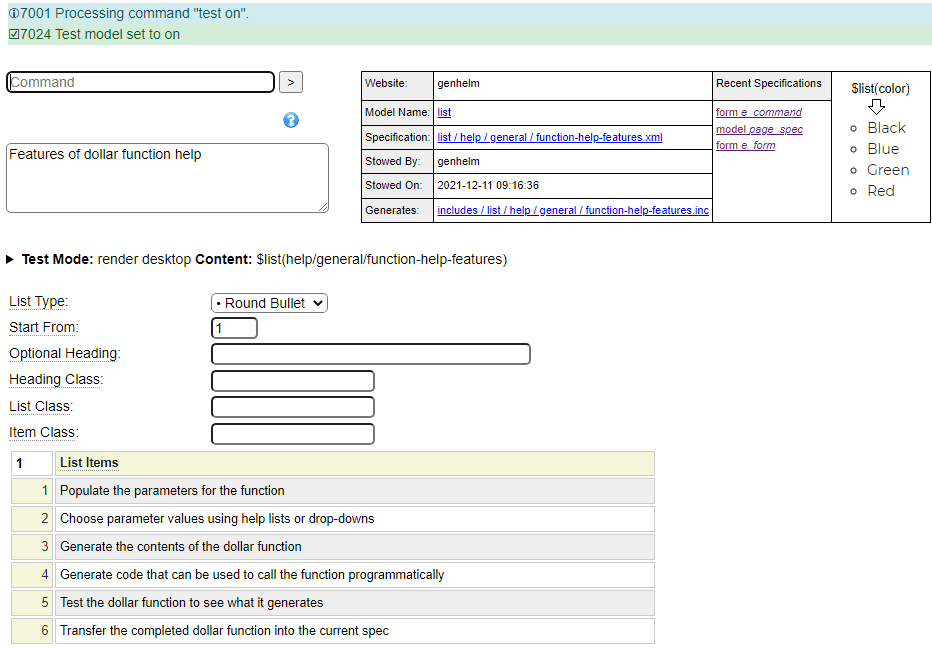Open recent spec form e_command
Image resolution: width=932 pixels, height=649 pixels.
tap(758, 113)
